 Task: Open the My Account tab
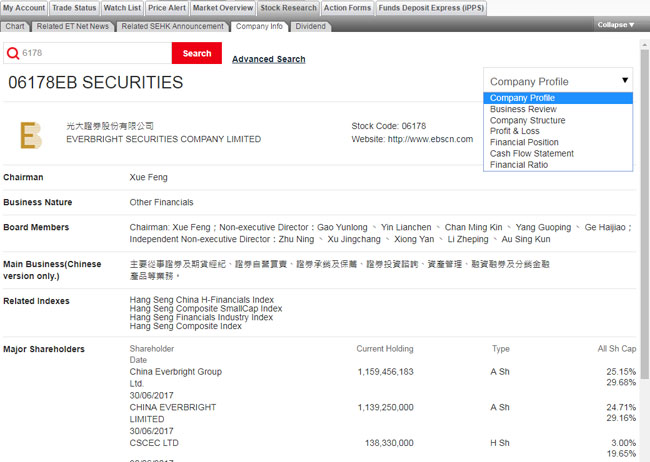tap(24, 8)
